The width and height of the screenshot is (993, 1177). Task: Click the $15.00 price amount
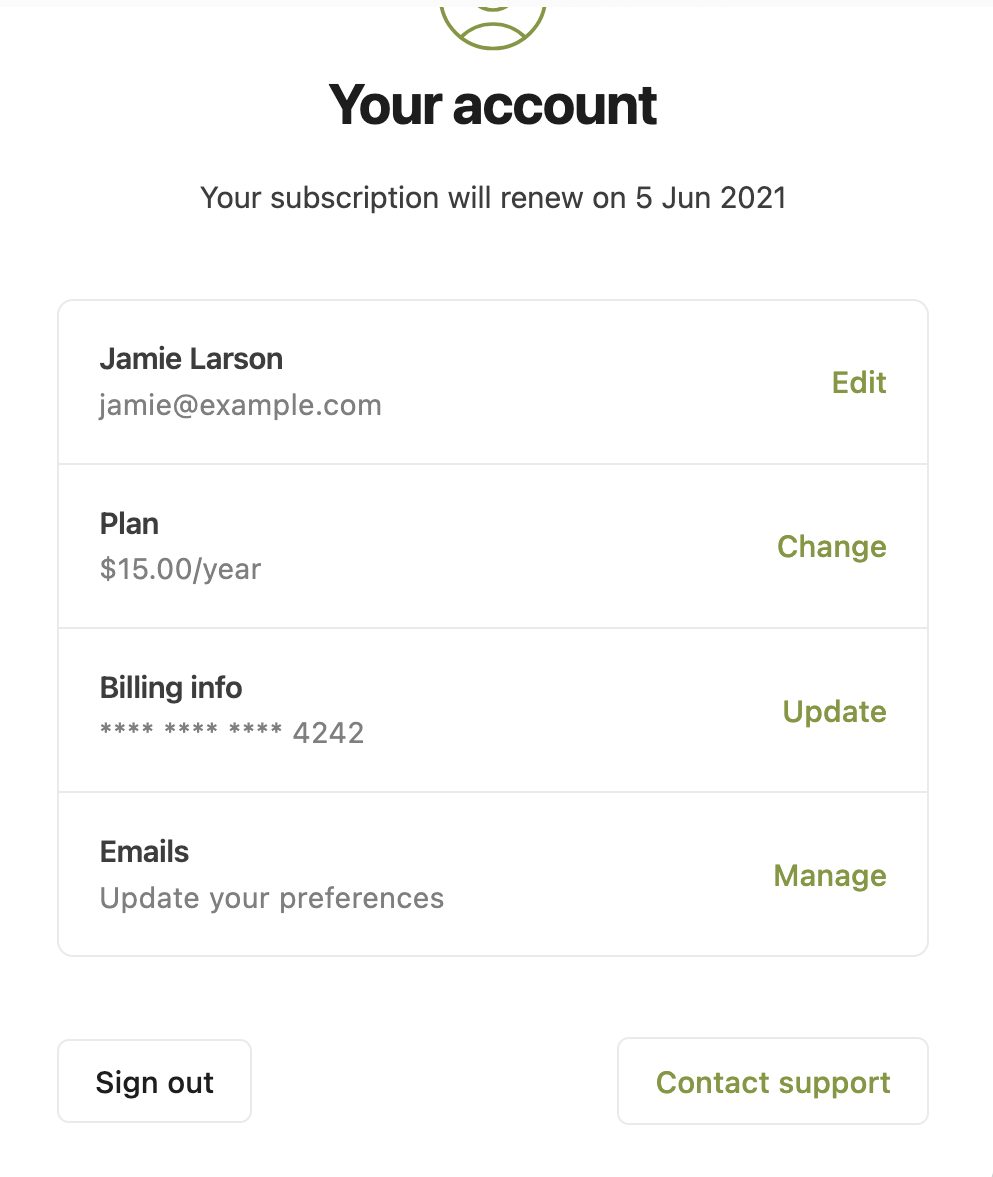click(145, 569)
